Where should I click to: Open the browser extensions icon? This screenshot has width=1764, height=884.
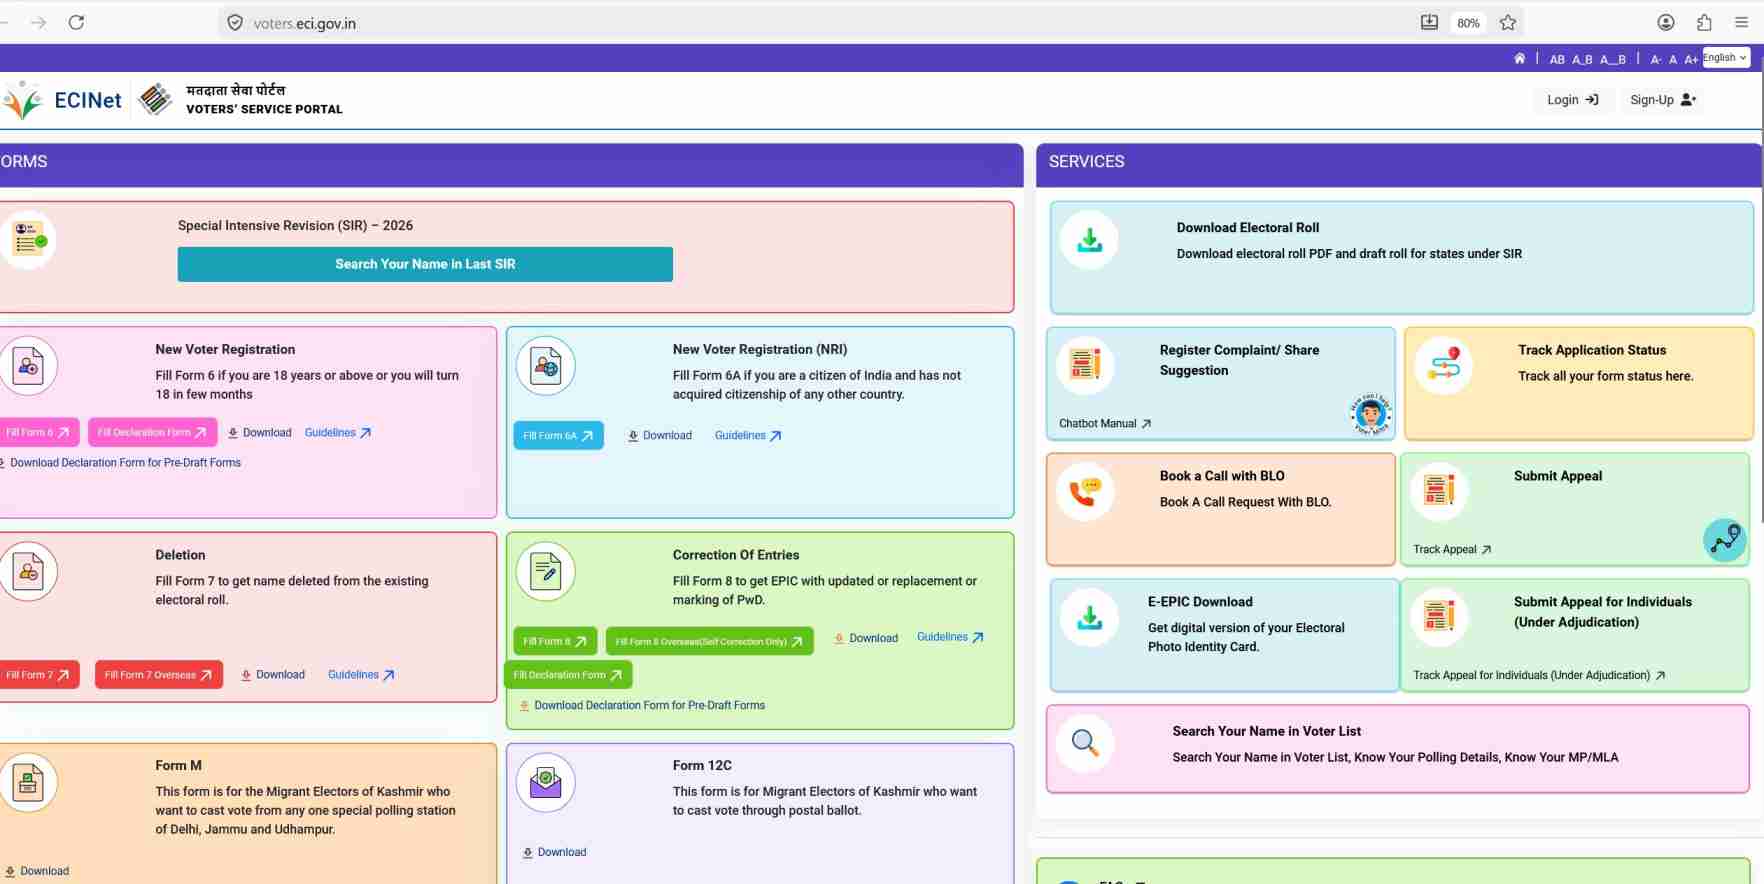point(1704,22)
